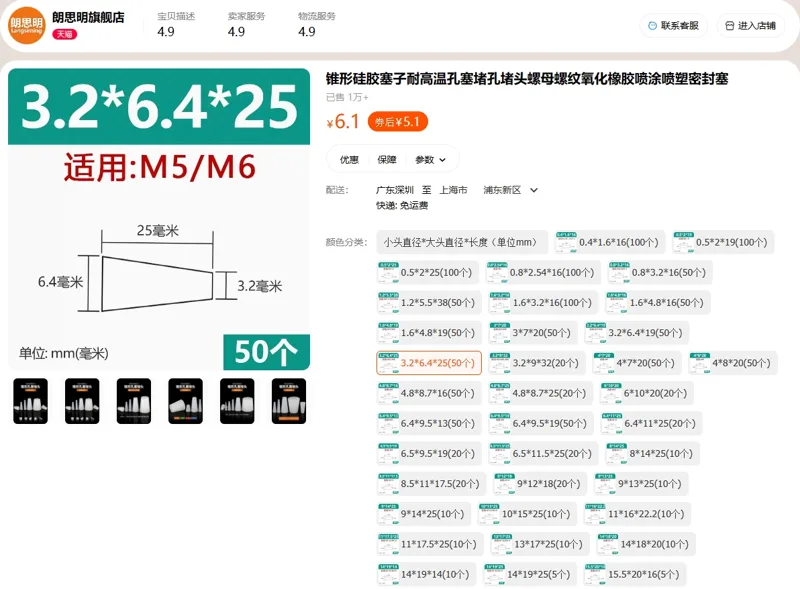
Task: Pick the 14*19*25(5个) size
Action: pyautogui.click(x=530, y=574)
